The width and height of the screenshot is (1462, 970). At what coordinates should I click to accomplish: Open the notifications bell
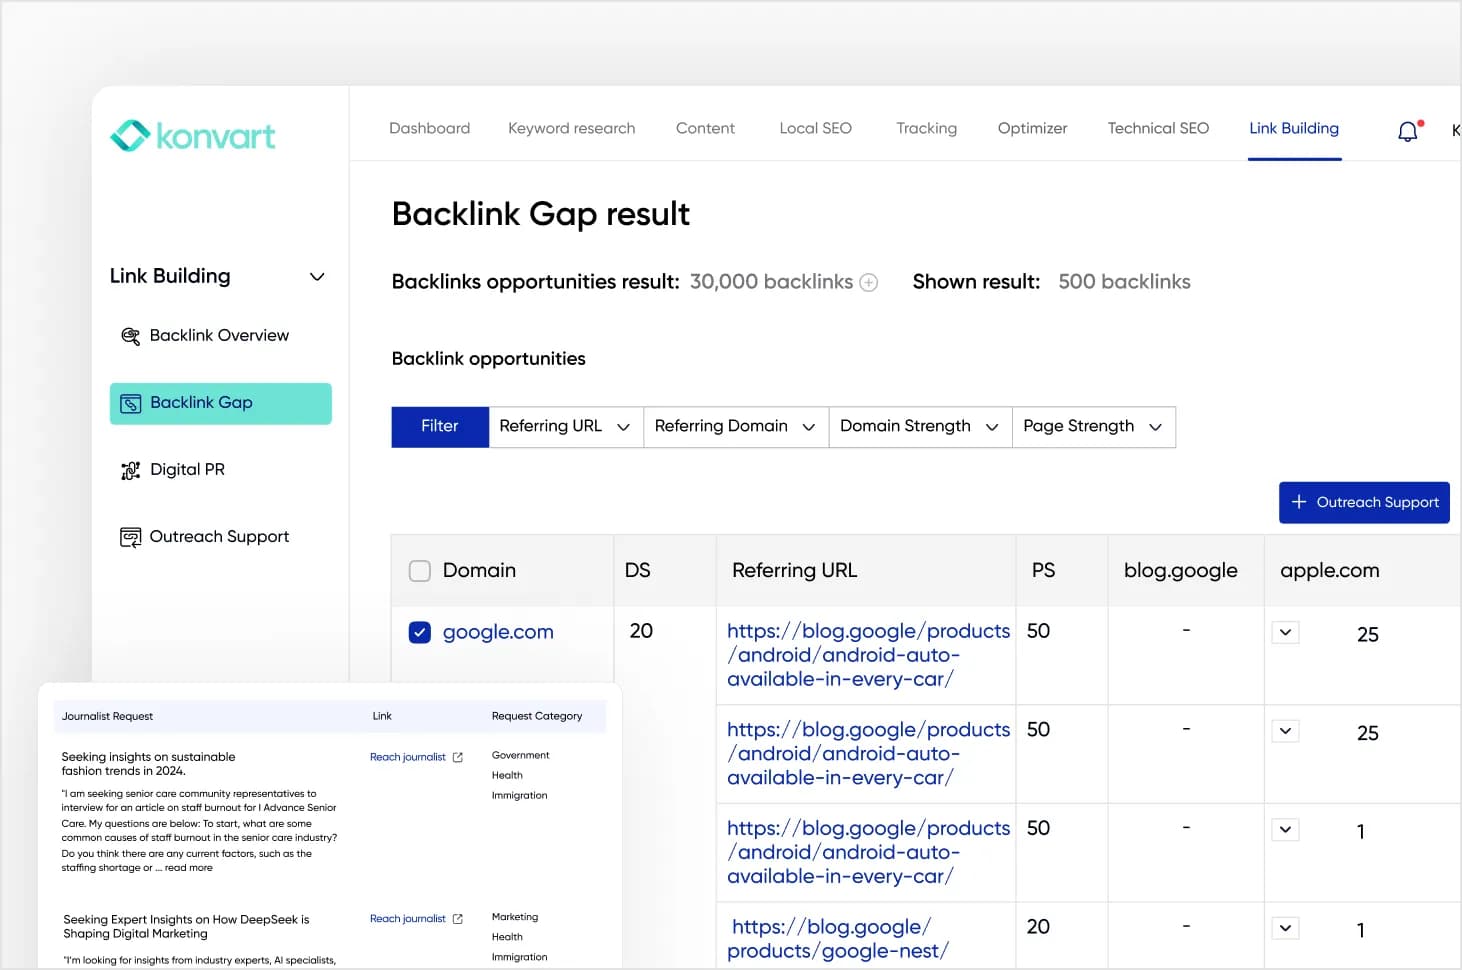1408,131
